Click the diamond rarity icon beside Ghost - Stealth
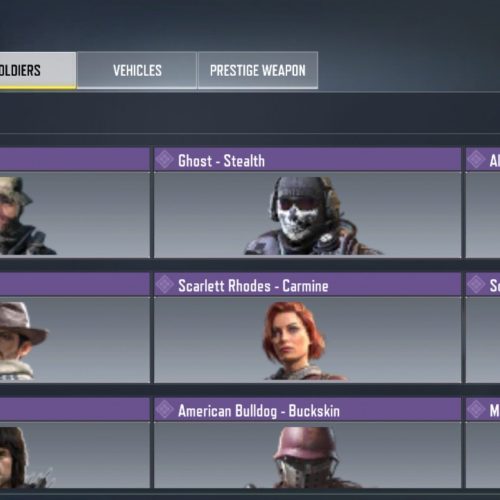Screen dimensions: 500x500 pyautogui.click(x=165, y=159)
